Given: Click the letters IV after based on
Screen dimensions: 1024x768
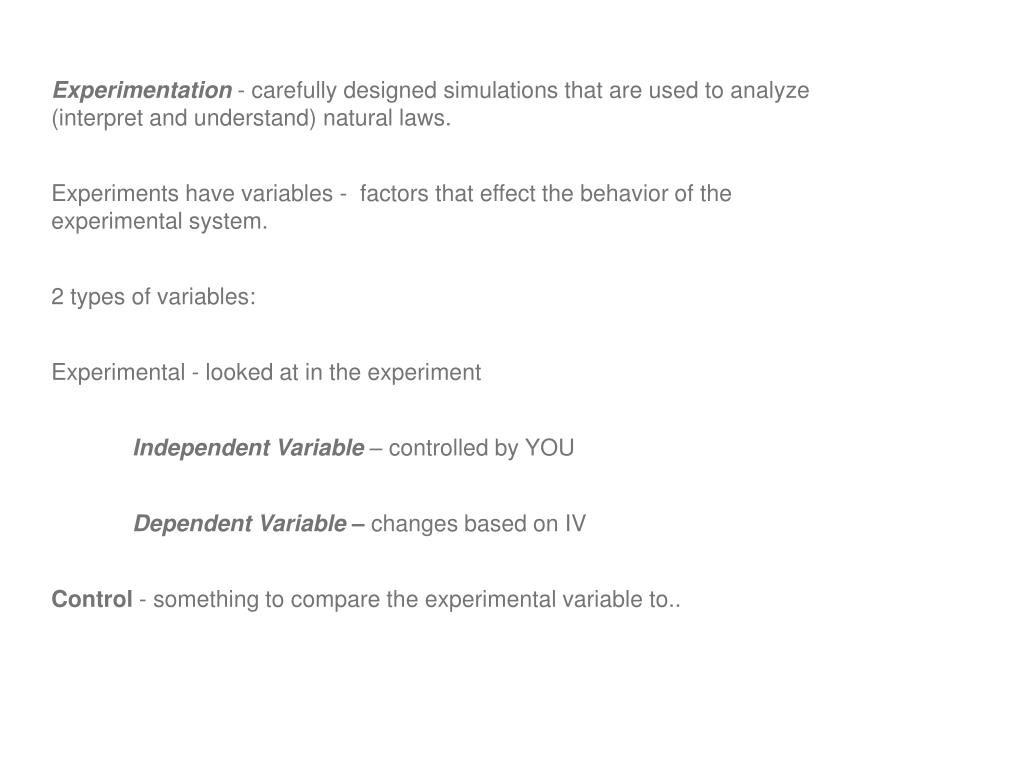Looking at the screenshot, I should pyautogui.click(x=575, y=524).
